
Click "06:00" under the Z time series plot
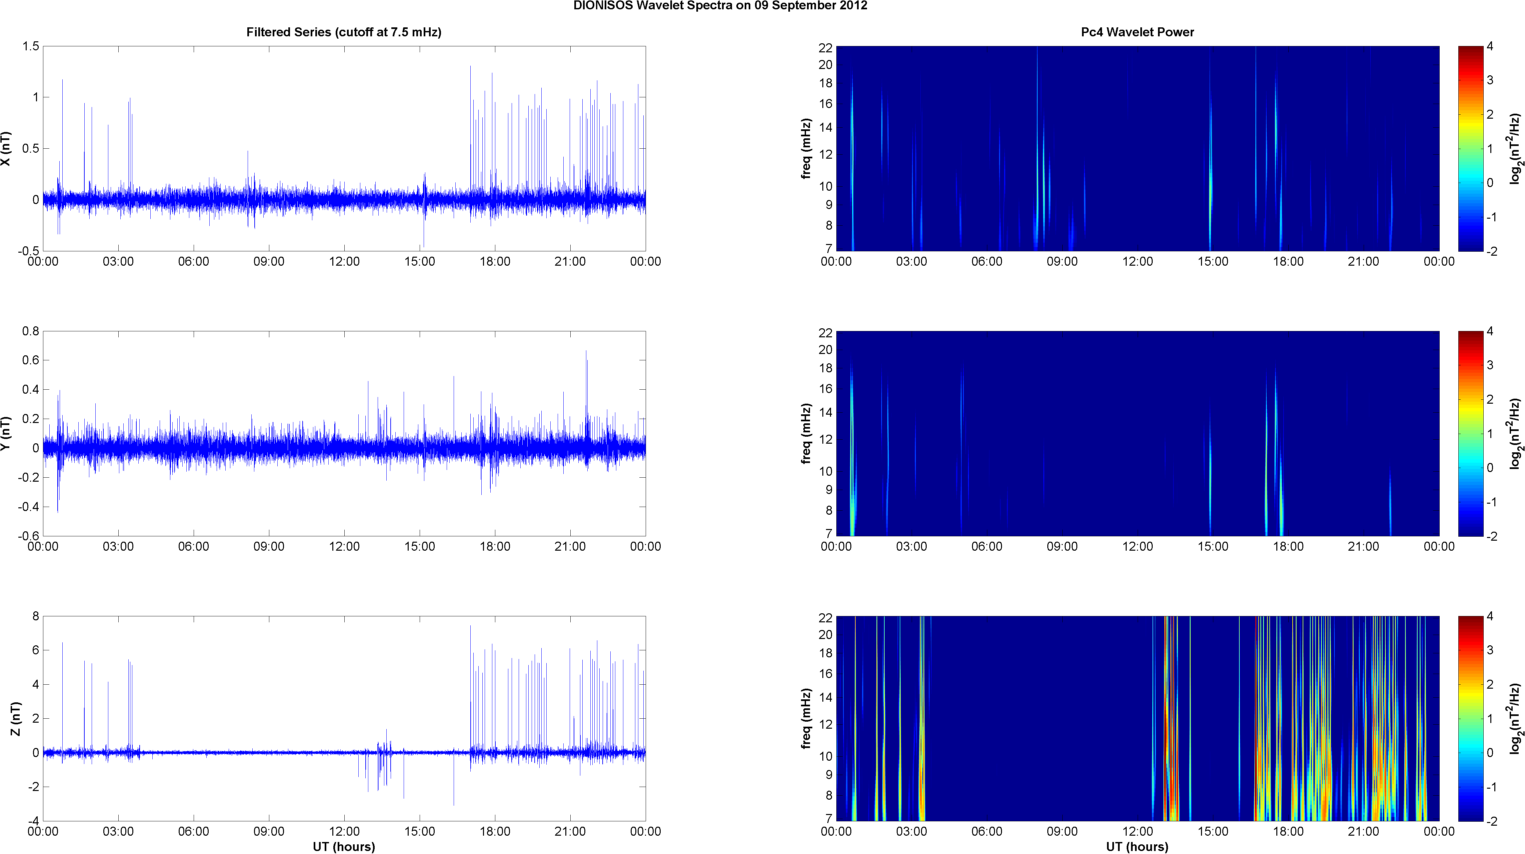coord(193,832)
